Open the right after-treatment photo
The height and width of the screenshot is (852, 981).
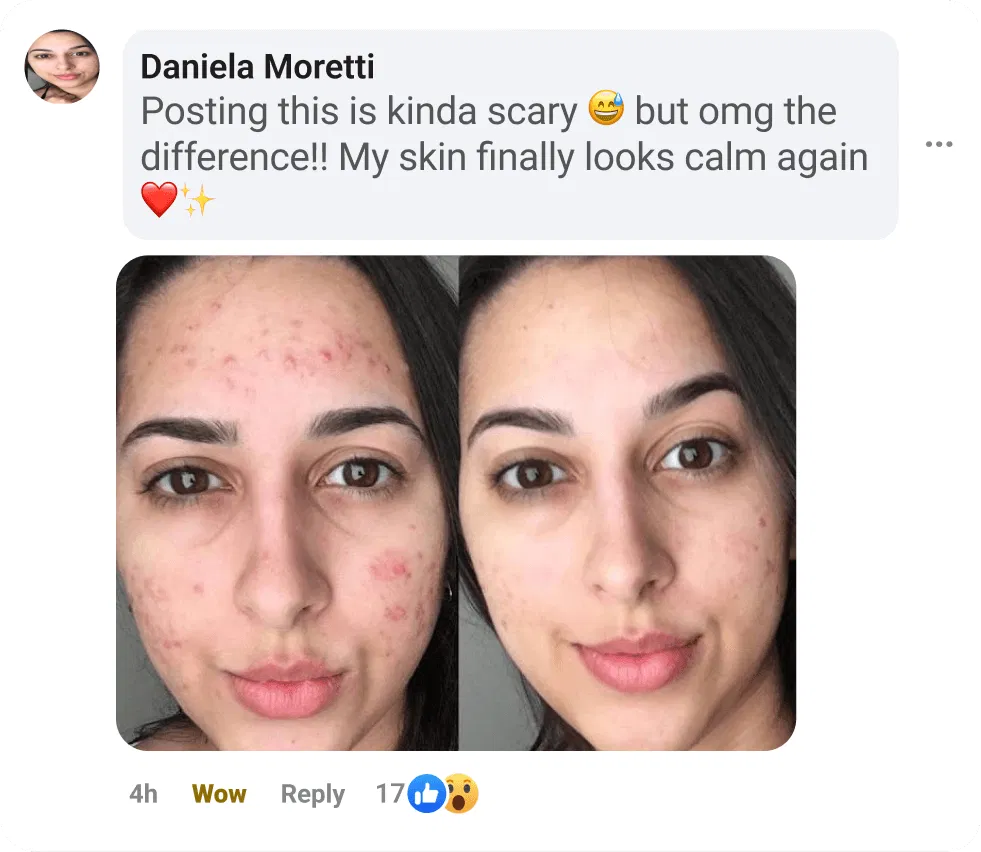click(628, 503)
